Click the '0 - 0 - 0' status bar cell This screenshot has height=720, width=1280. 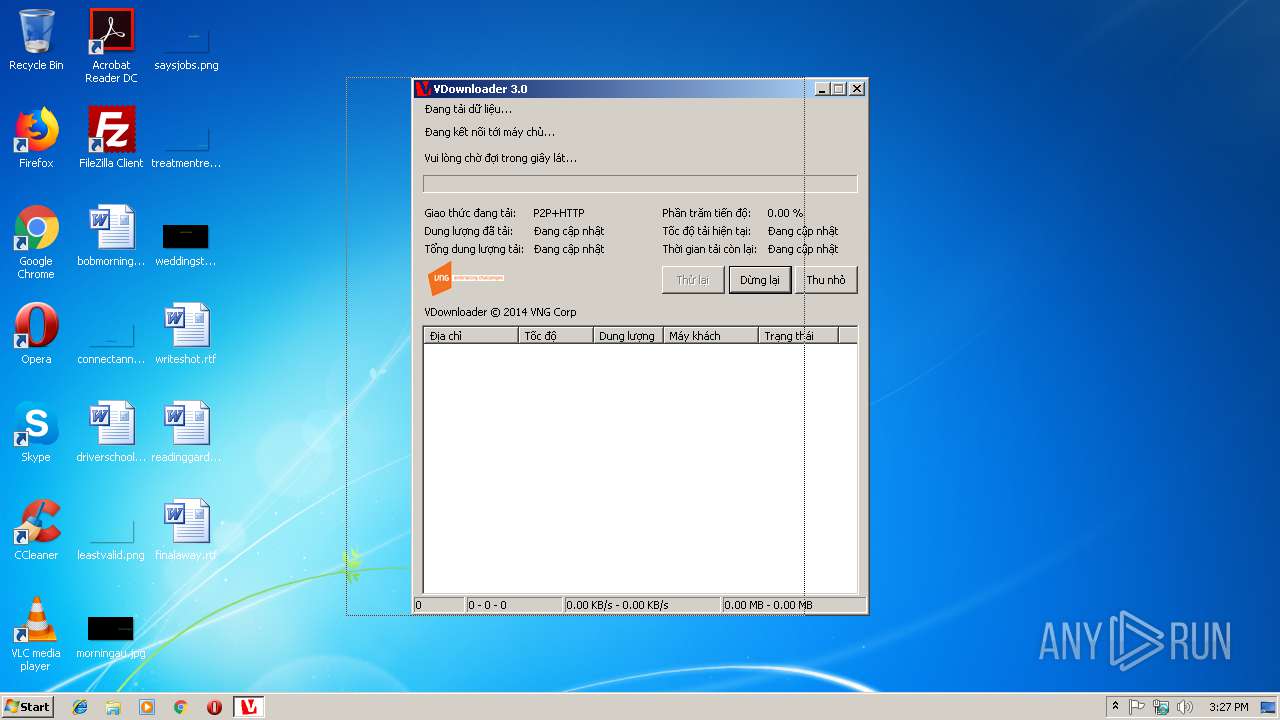click(x=514, y=605)
